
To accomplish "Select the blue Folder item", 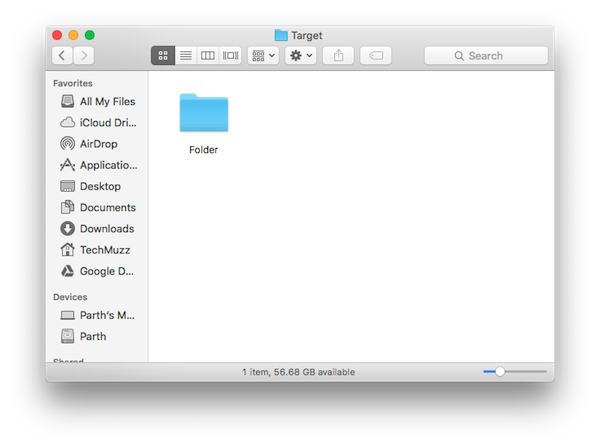I will (x=204, y=113).
